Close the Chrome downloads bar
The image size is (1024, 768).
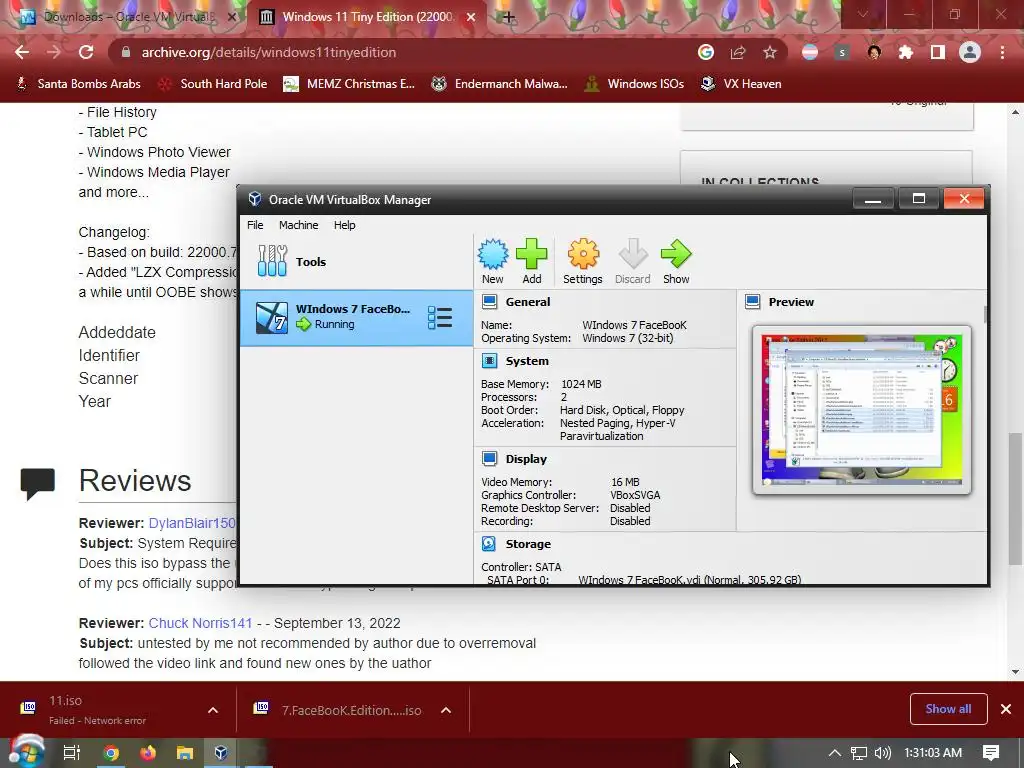click(1006, 709)
